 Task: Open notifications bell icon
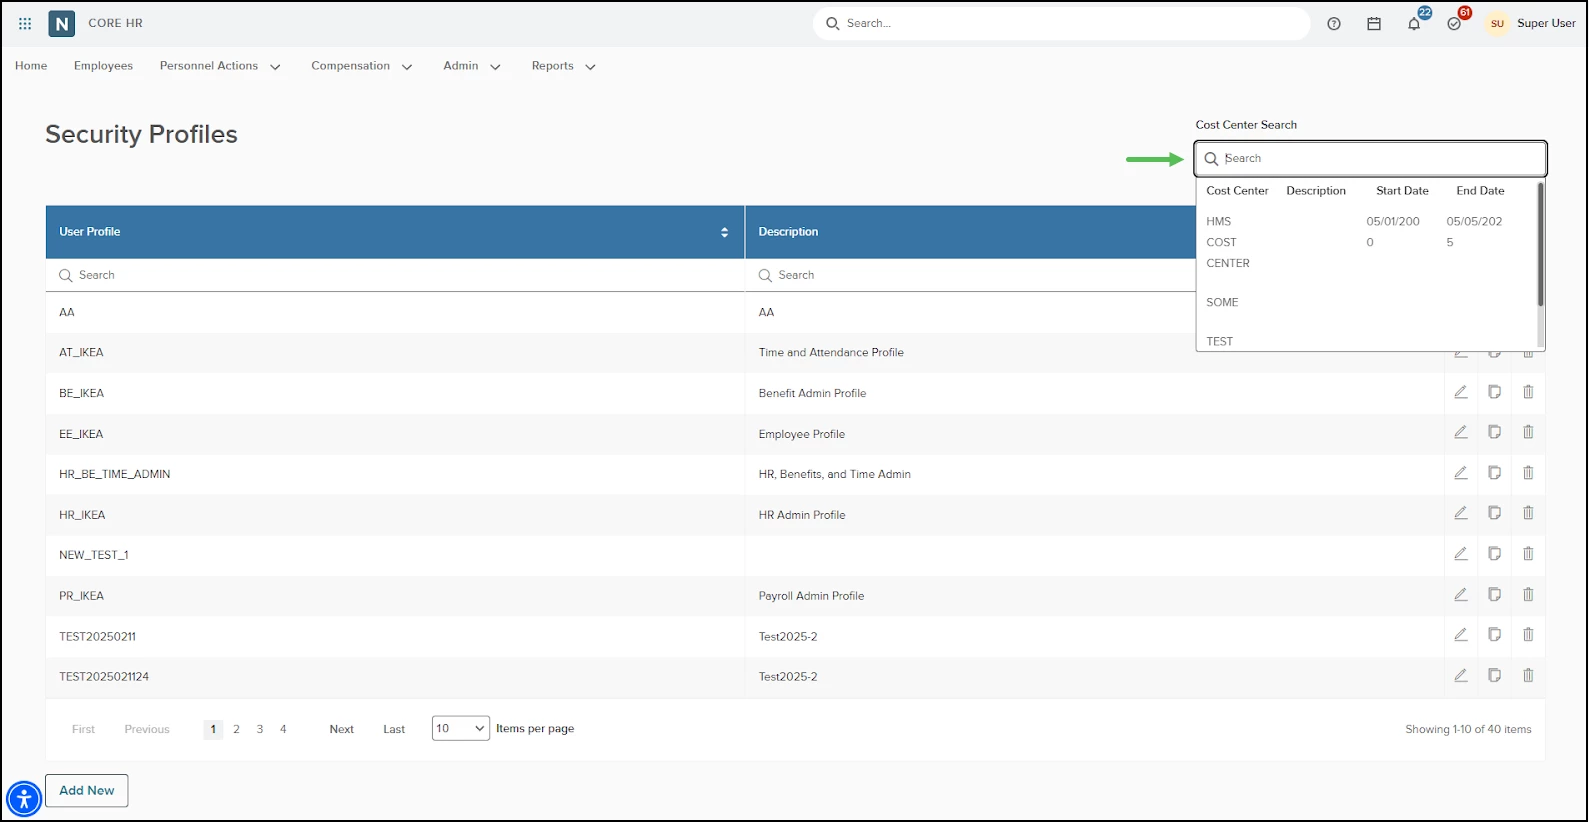pos(1414,24)
